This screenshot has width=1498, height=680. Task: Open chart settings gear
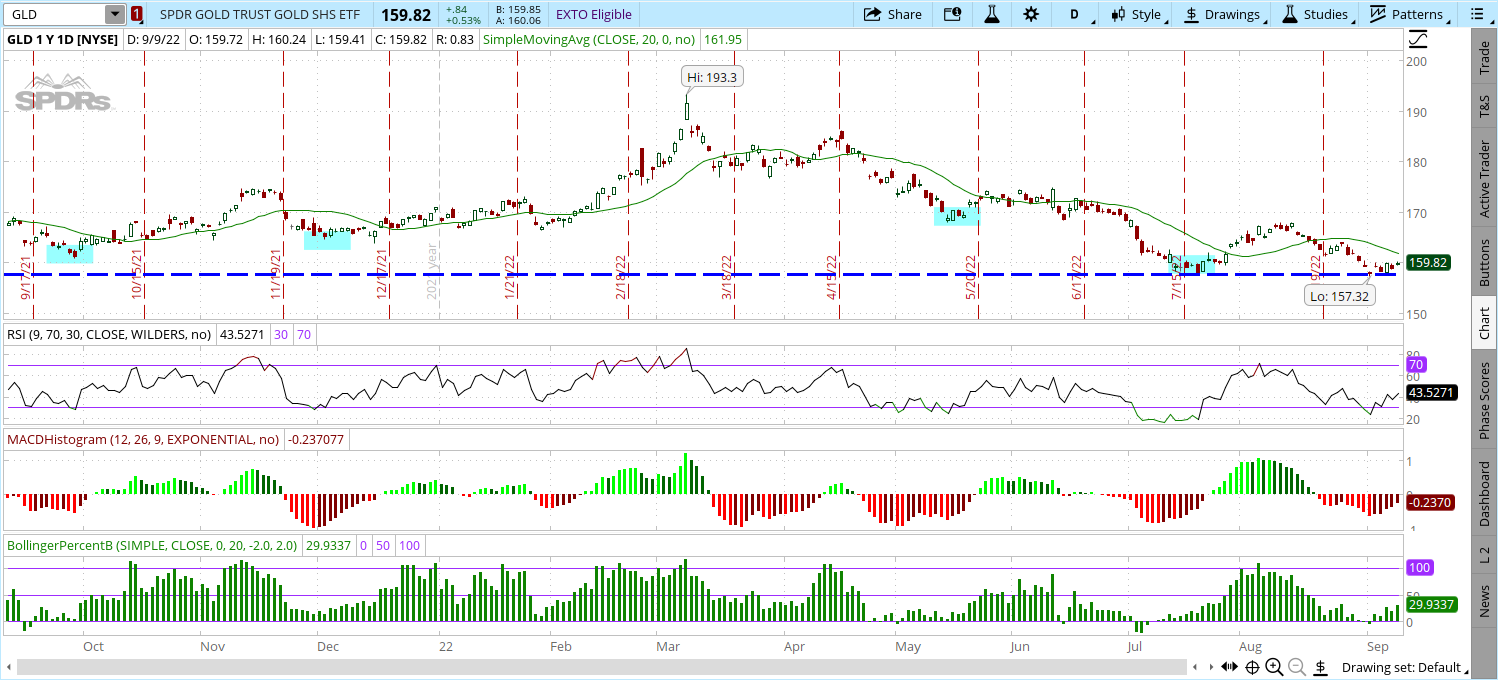tap(1031, 14)
